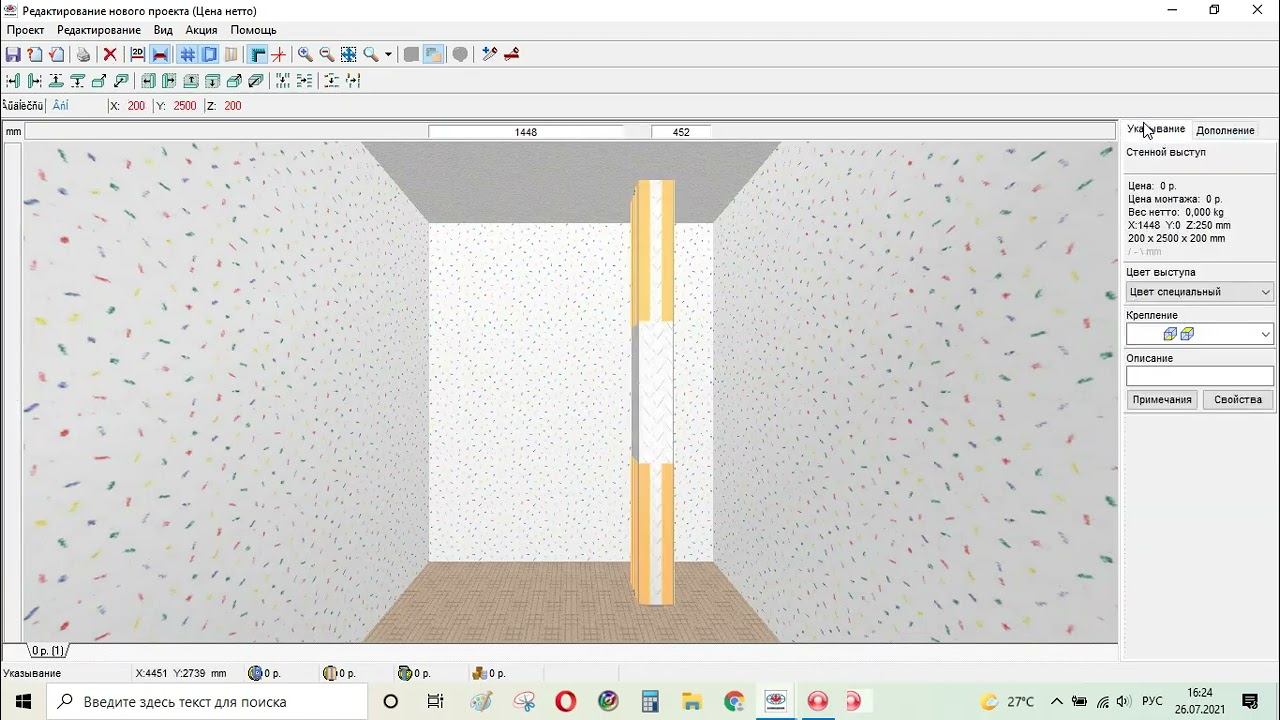Click the '200 x 2500 x 200 mm' size text
This screenshot has height=720, width=1280.
point(1176,239)
